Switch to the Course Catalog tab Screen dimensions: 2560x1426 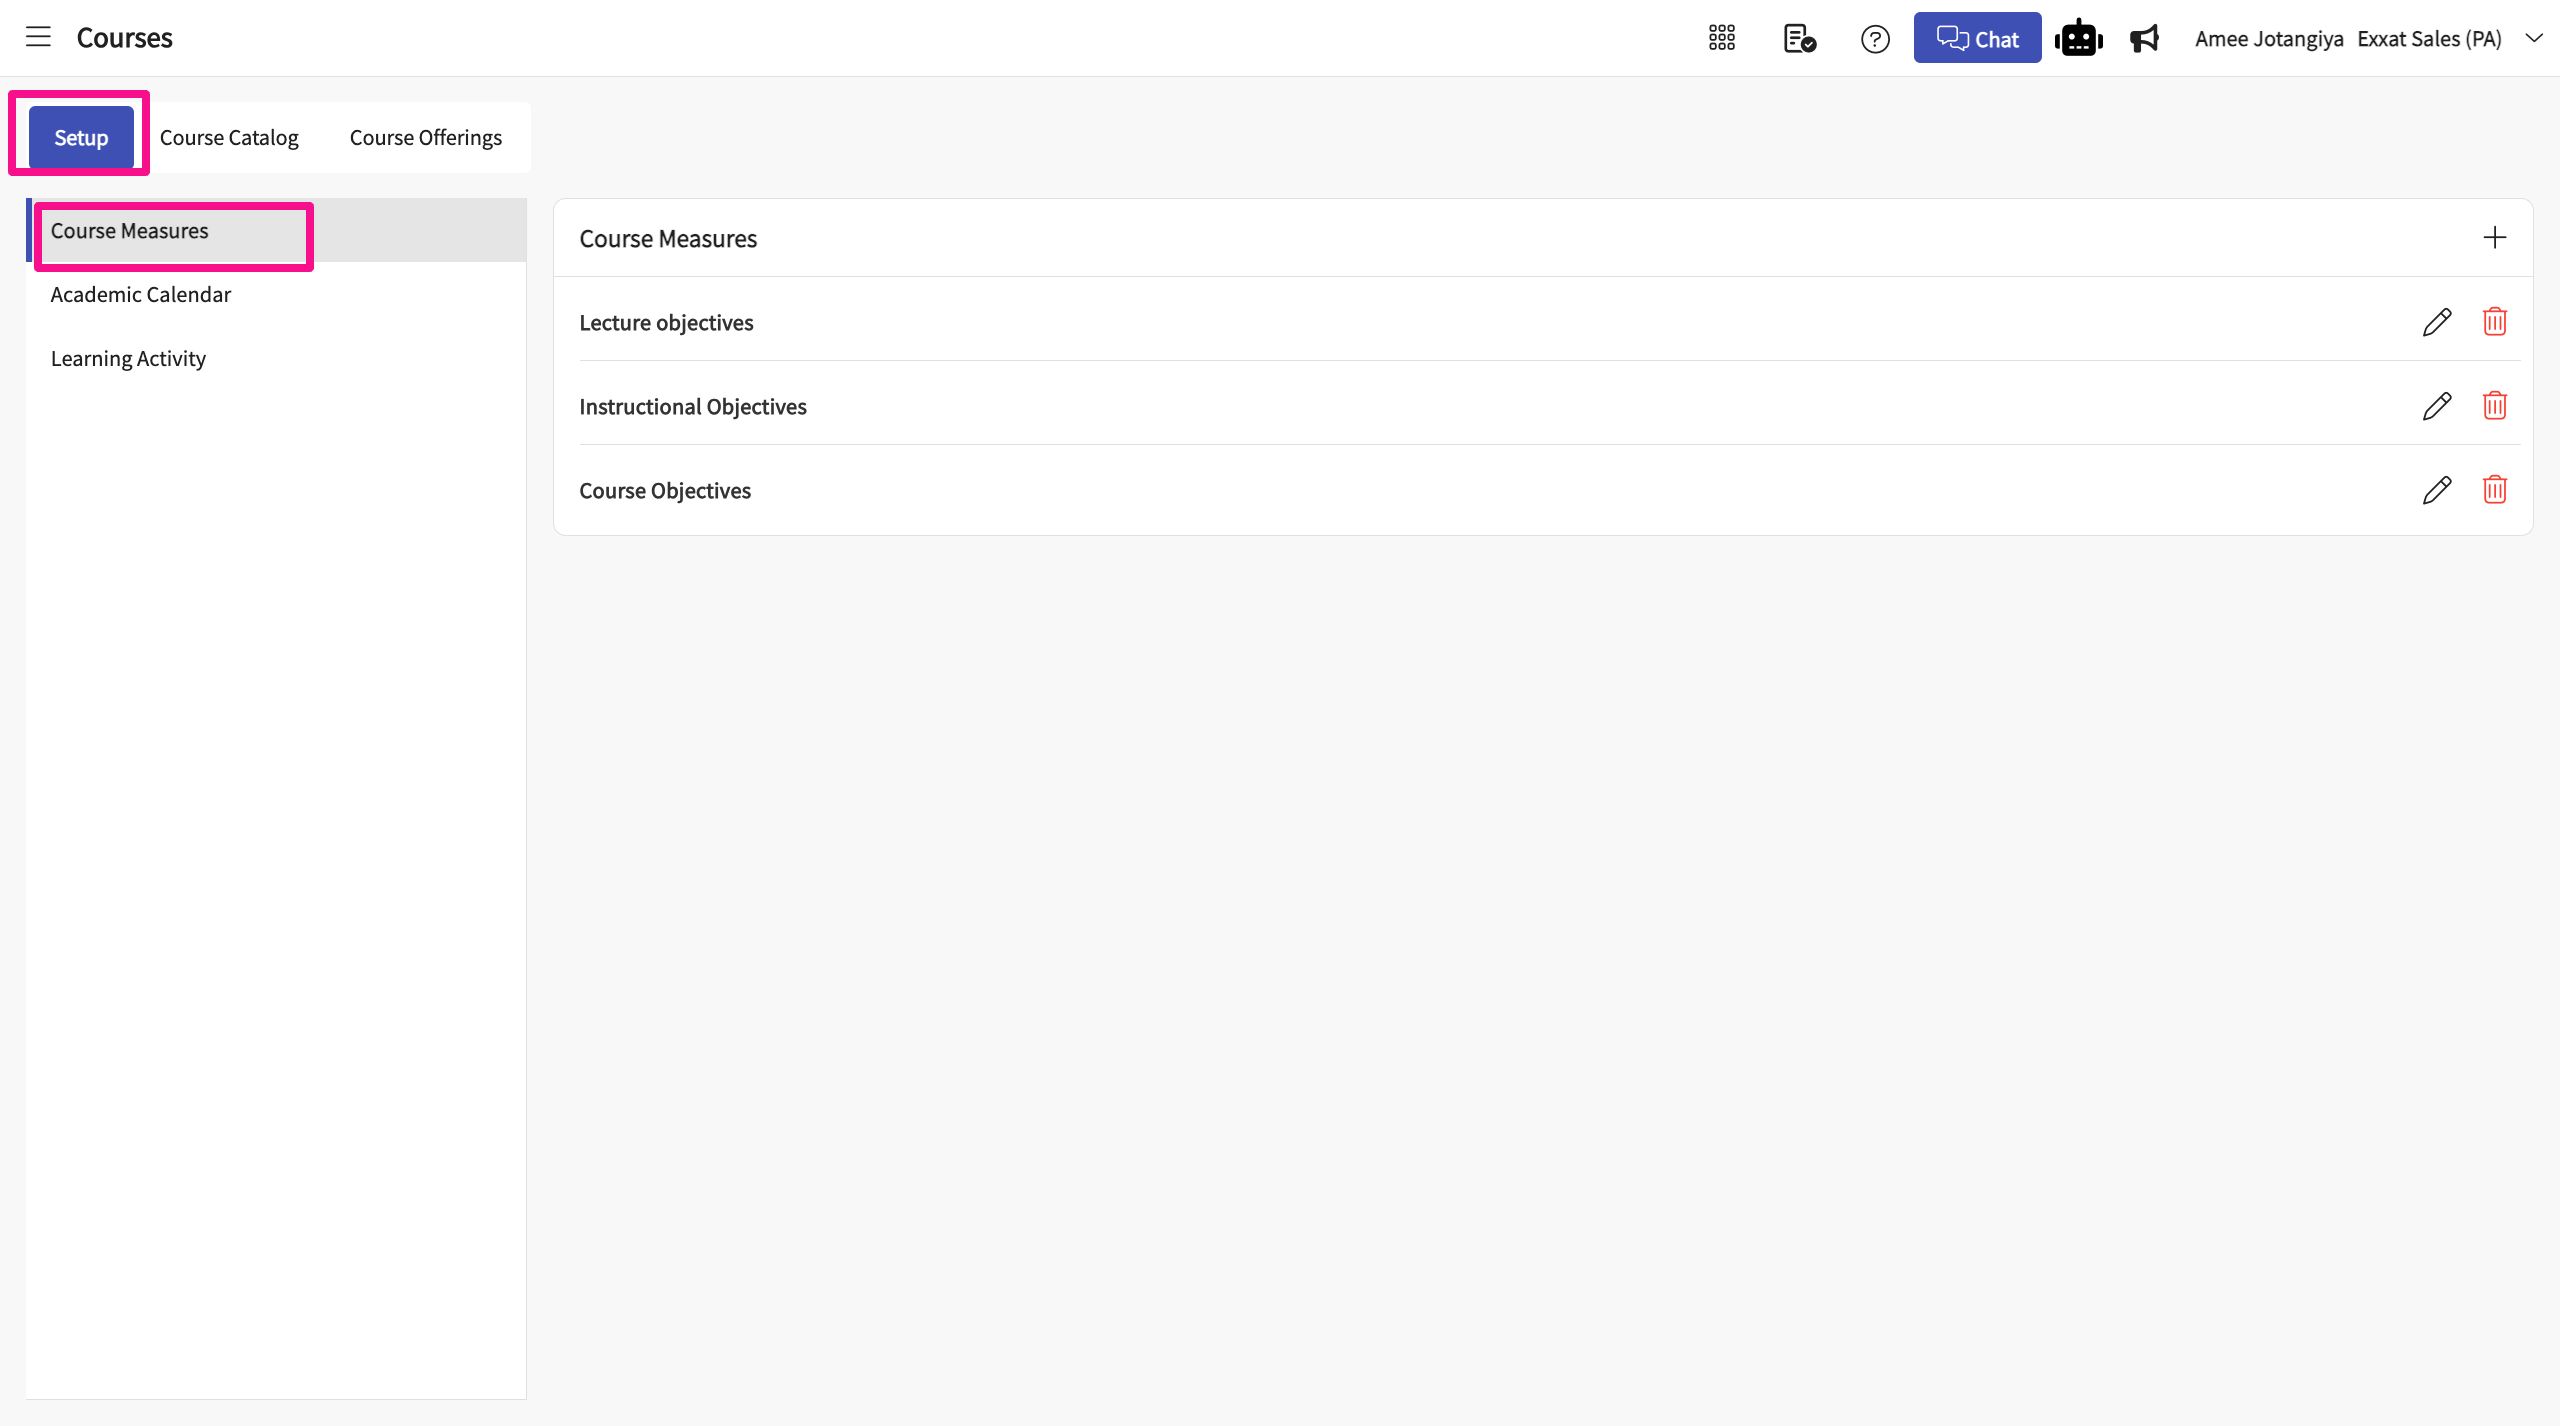[229, 138]
